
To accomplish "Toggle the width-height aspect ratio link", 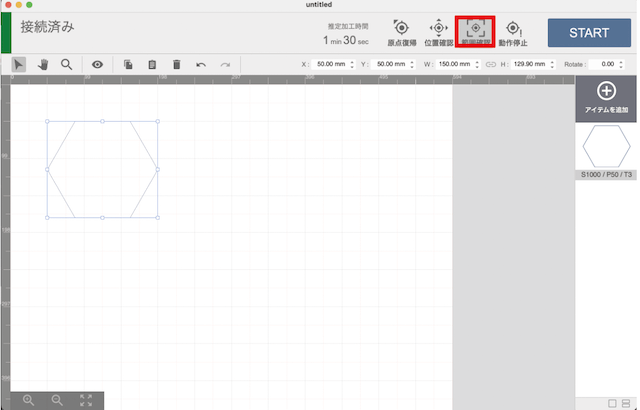I will 491,64.
